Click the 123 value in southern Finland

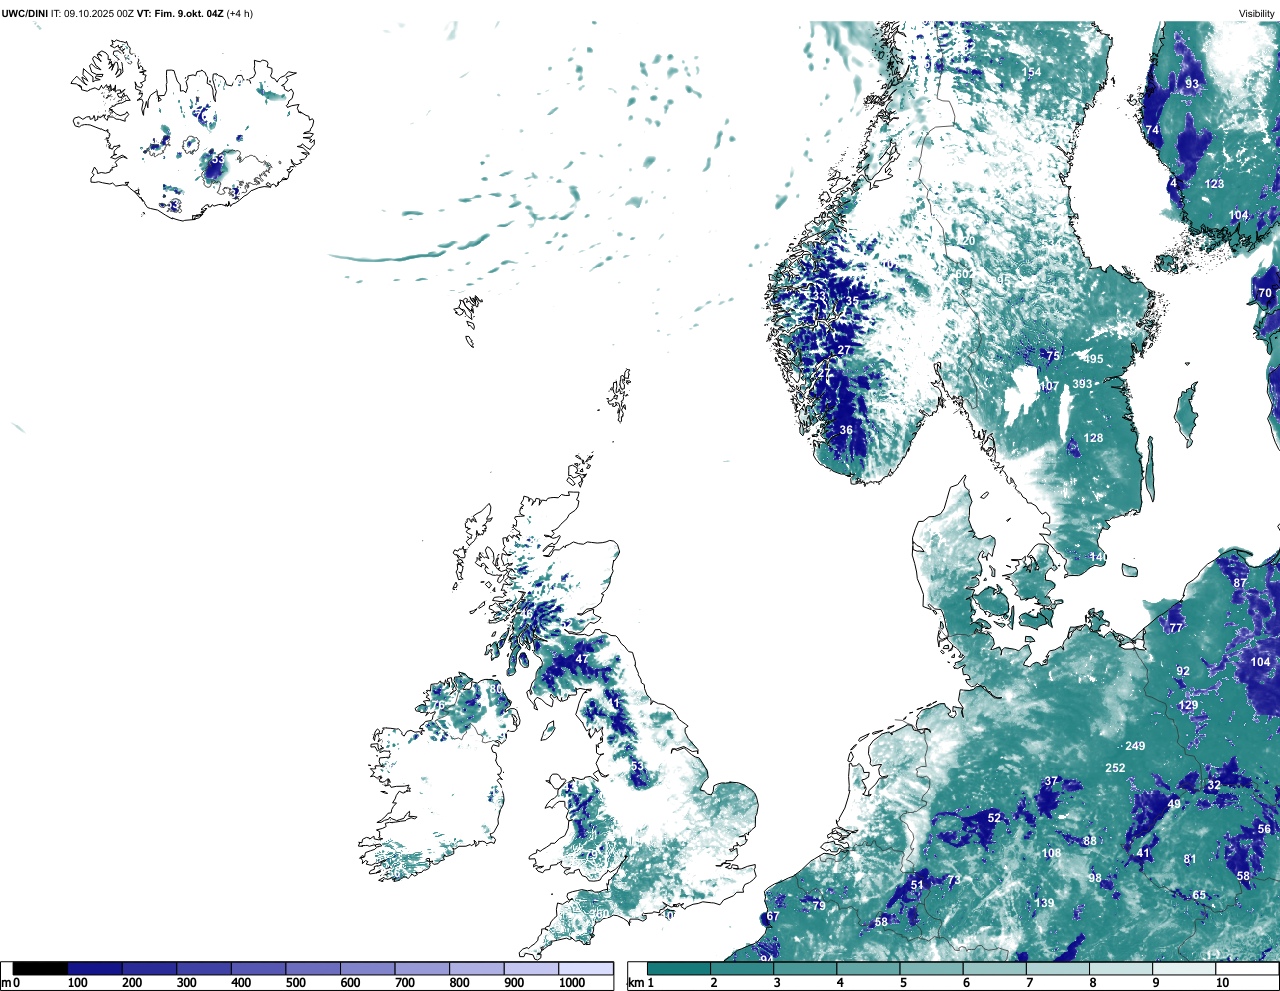click(x=1214, y=184)
